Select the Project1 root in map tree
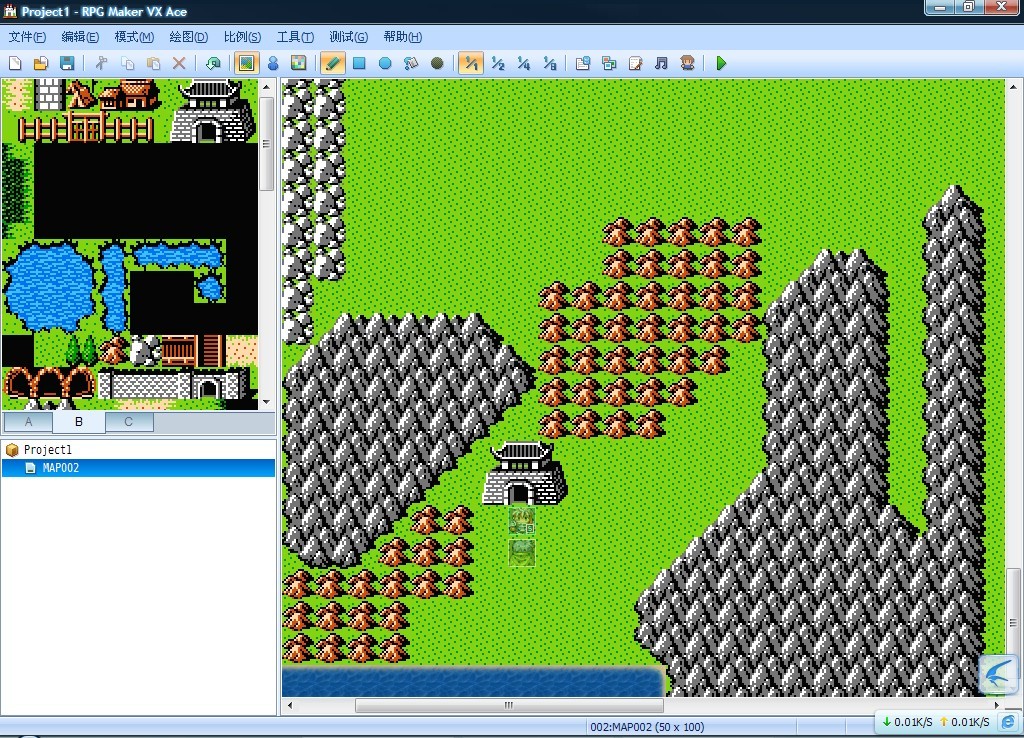Screen dimensions: 1024x738 tap(48, 449)
